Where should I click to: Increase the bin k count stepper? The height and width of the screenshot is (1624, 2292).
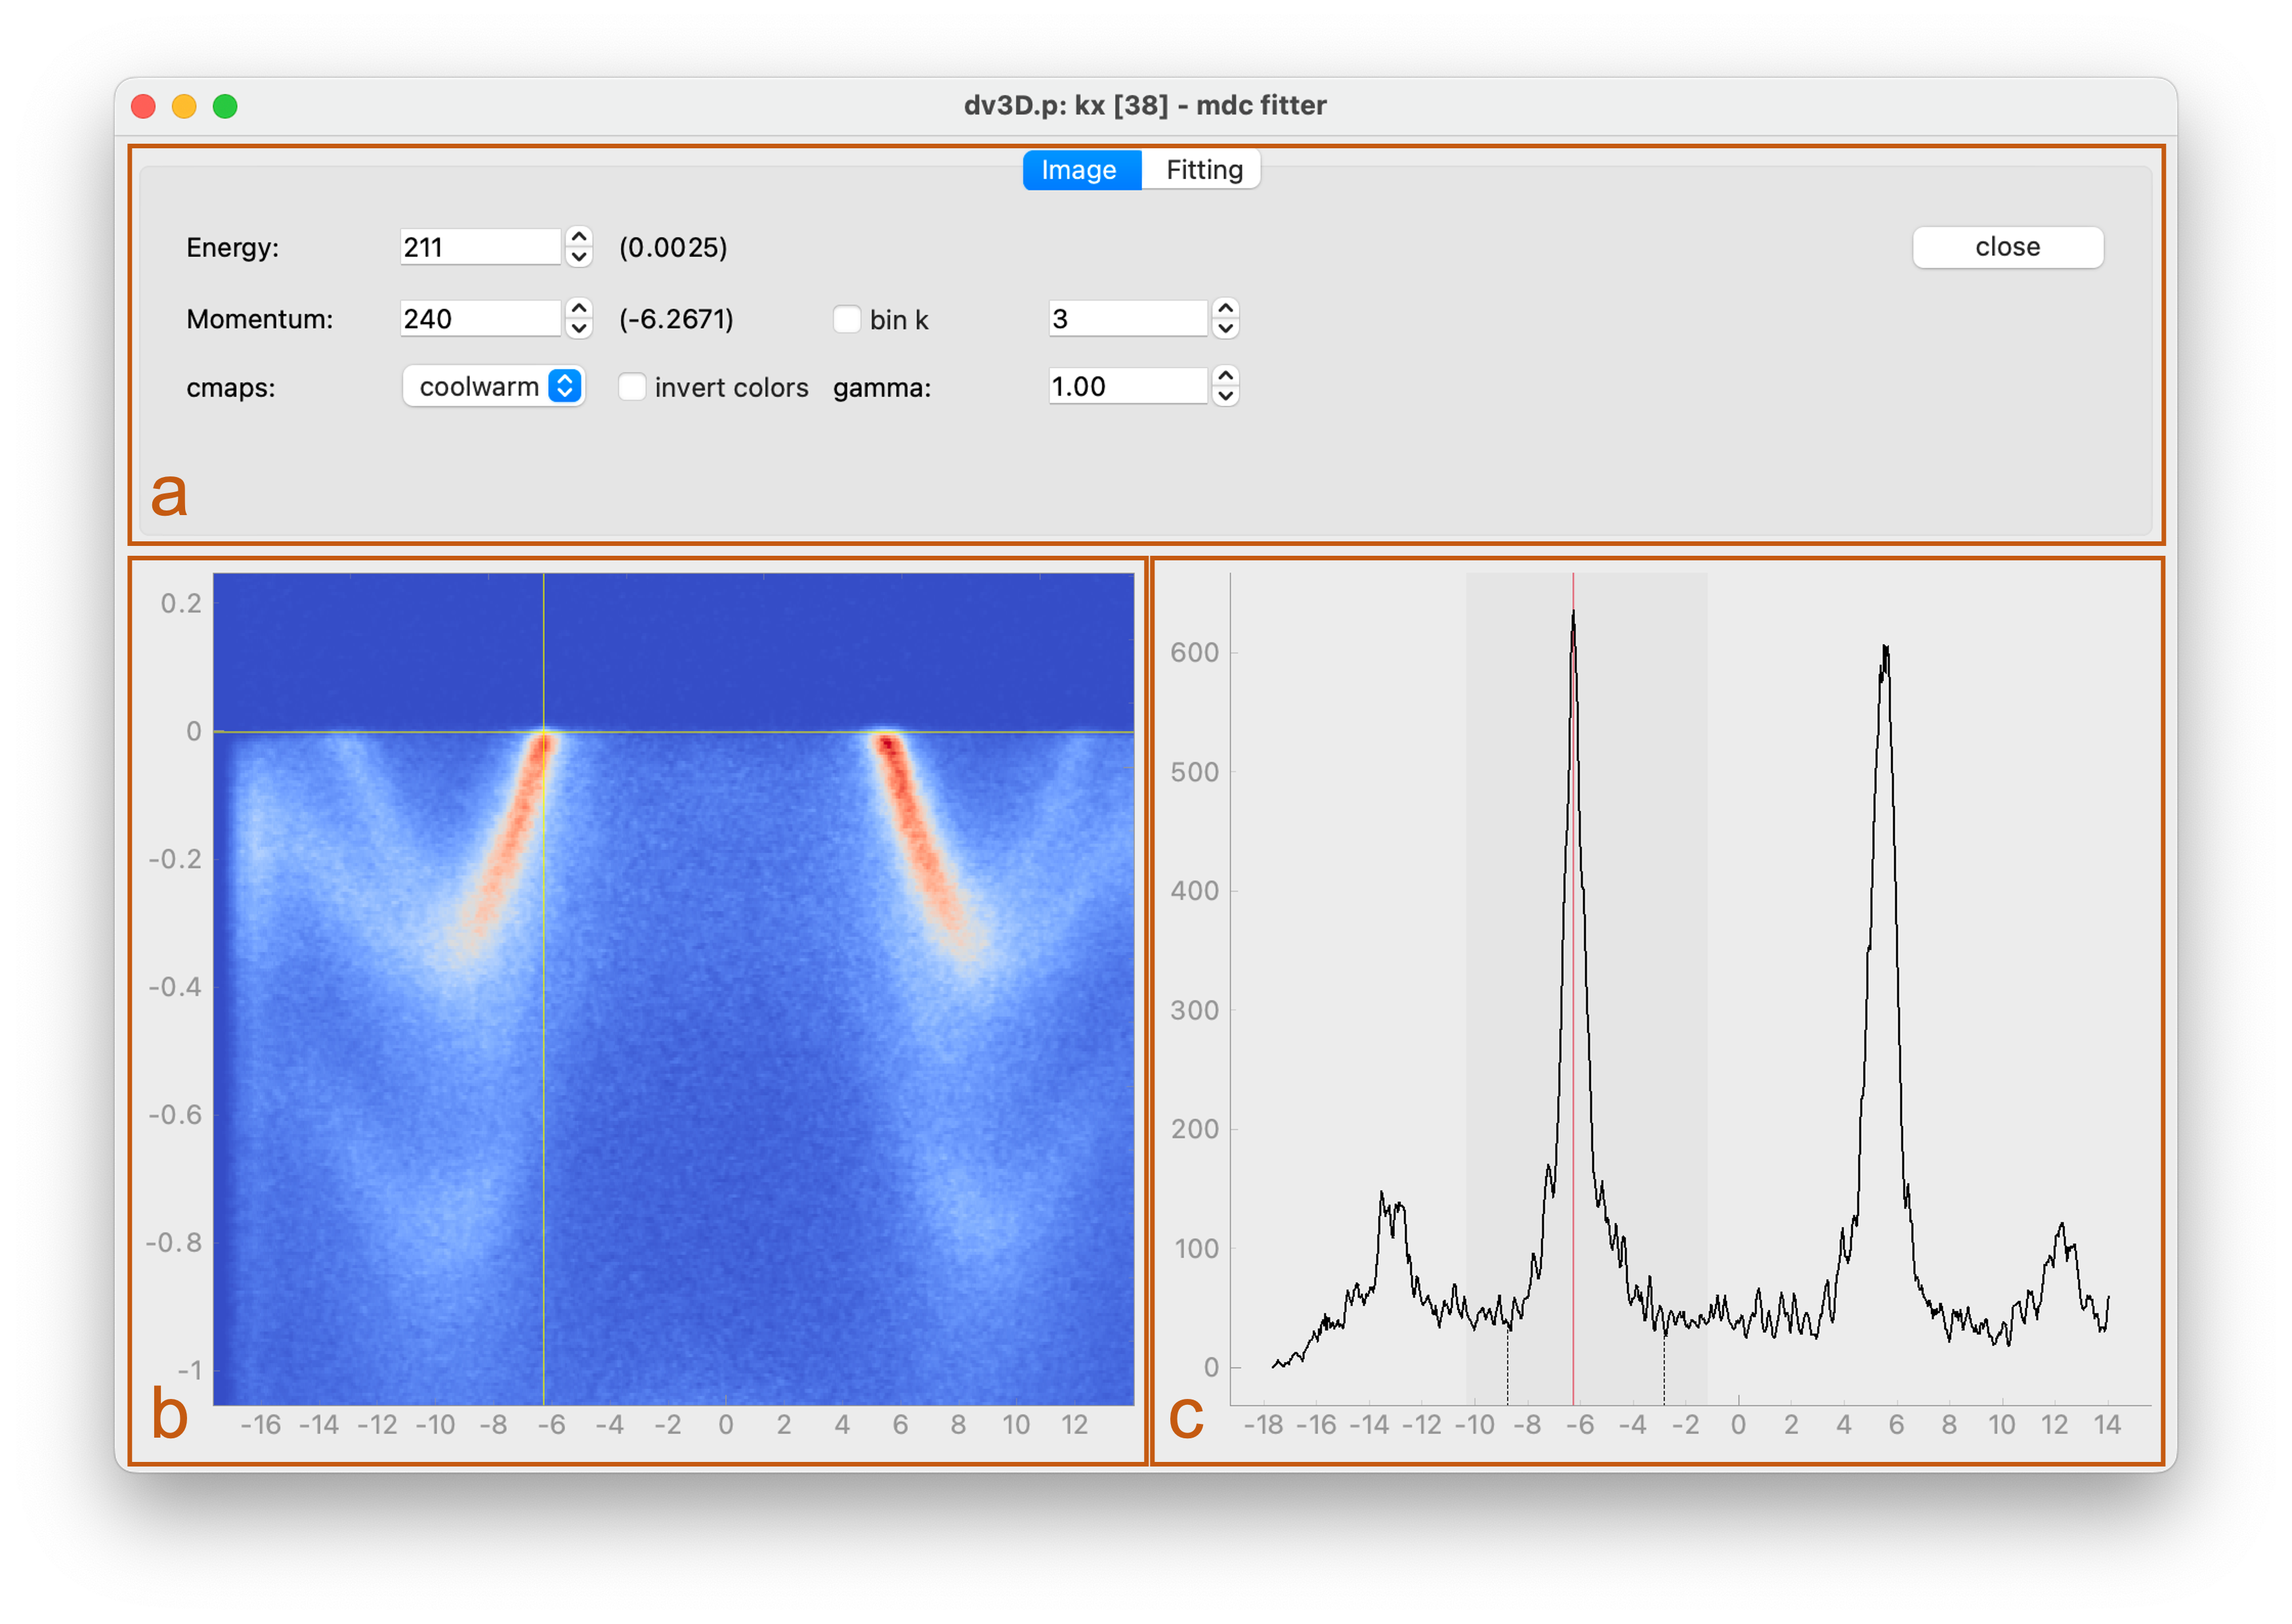tap(1225, 308)
